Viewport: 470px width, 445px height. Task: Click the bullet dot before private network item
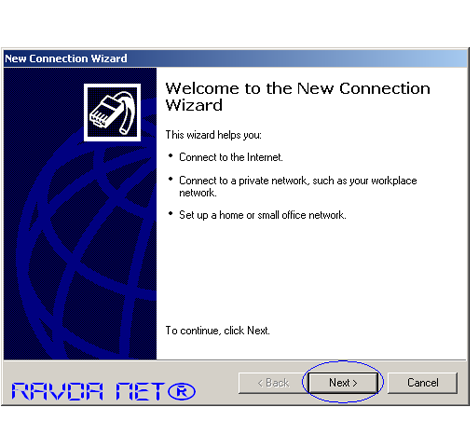click(x=171, y=179)
